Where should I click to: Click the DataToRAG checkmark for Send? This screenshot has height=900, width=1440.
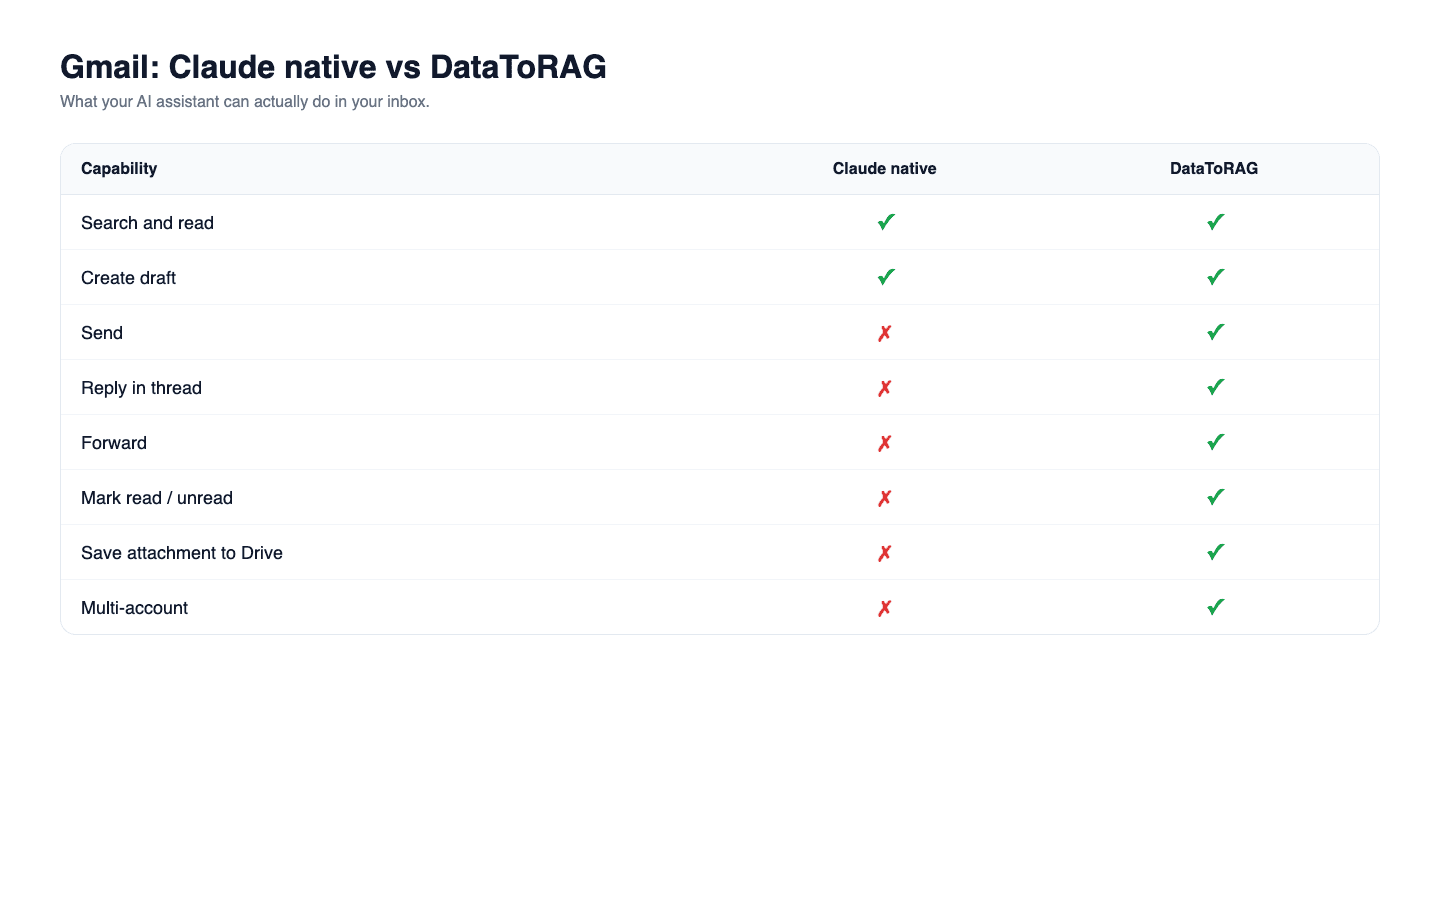pyautogui.click(x=1215, y=332)
